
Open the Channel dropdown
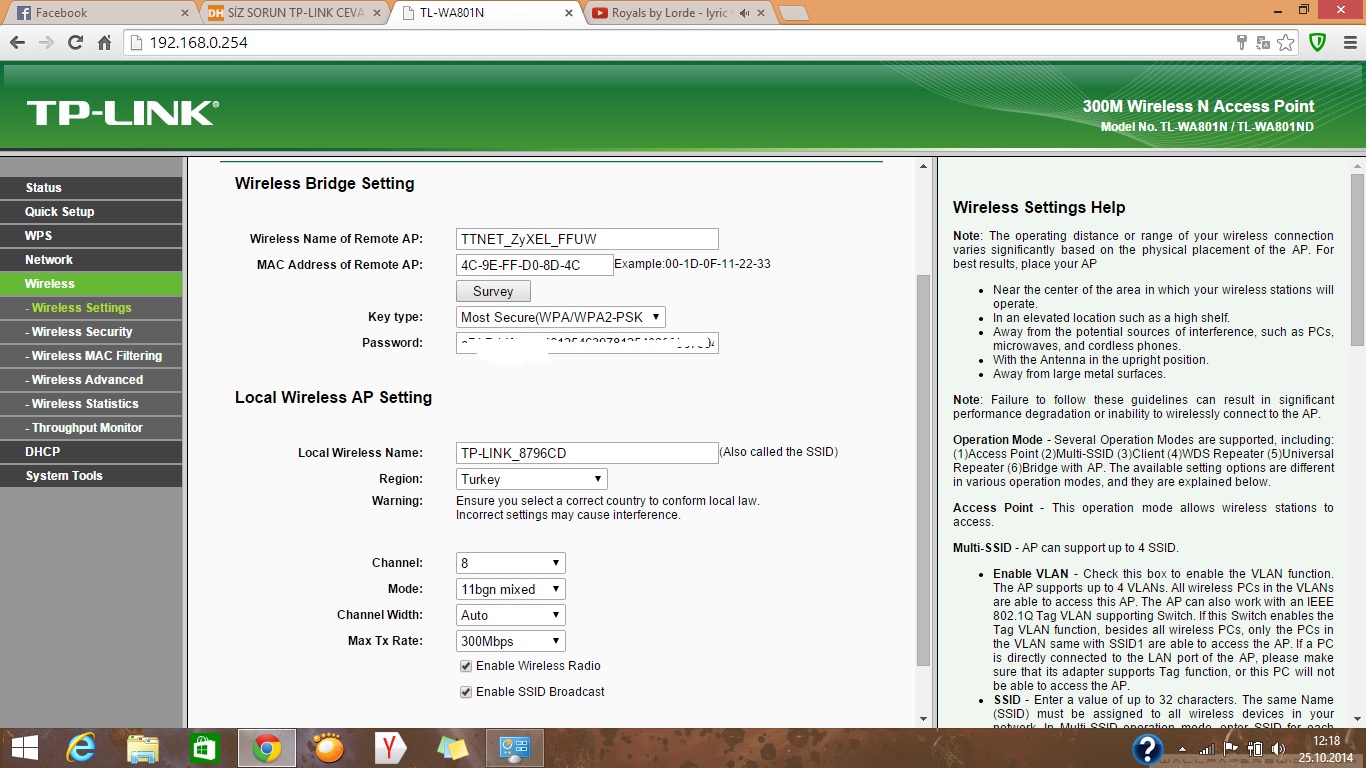click(x=511, y=563)
